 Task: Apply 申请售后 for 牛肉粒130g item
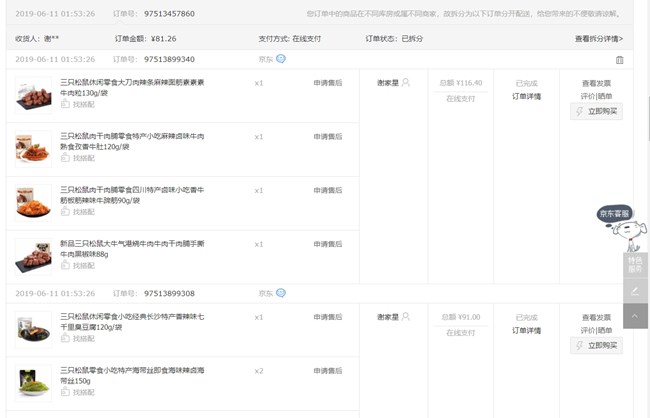coord(327,83)
